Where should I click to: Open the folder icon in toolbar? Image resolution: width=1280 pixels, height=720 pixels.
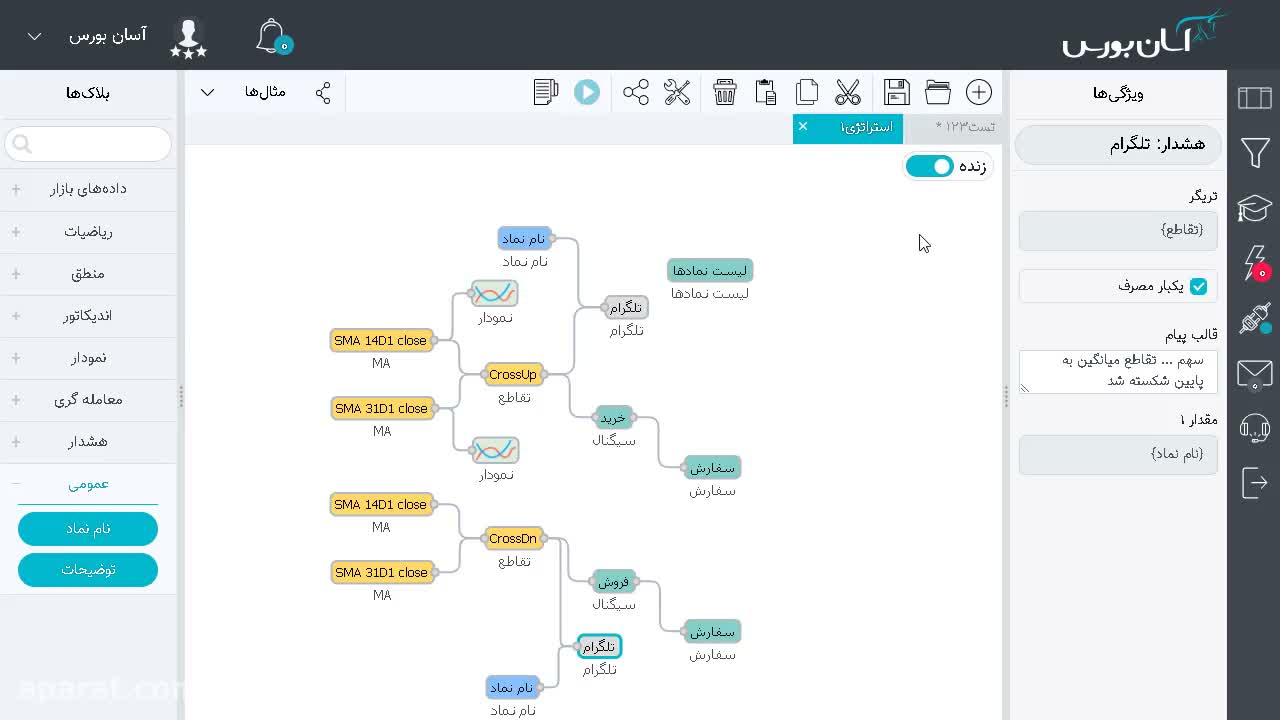pos(938,92)
